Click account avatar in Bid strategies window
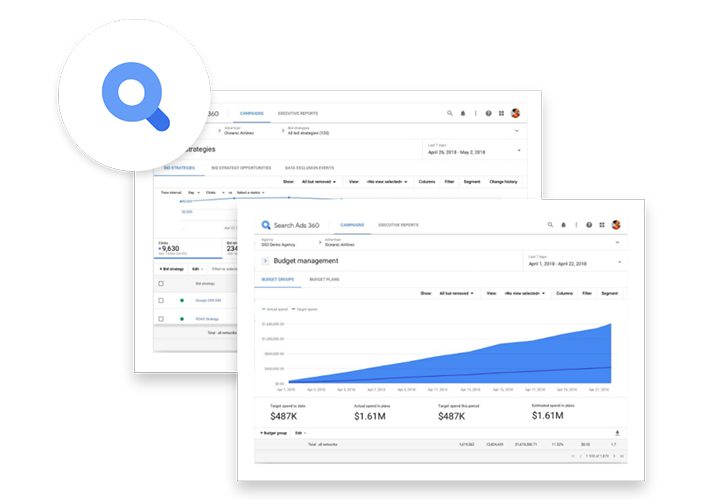The width and height of the screenshot is (703, 500). 516,113
